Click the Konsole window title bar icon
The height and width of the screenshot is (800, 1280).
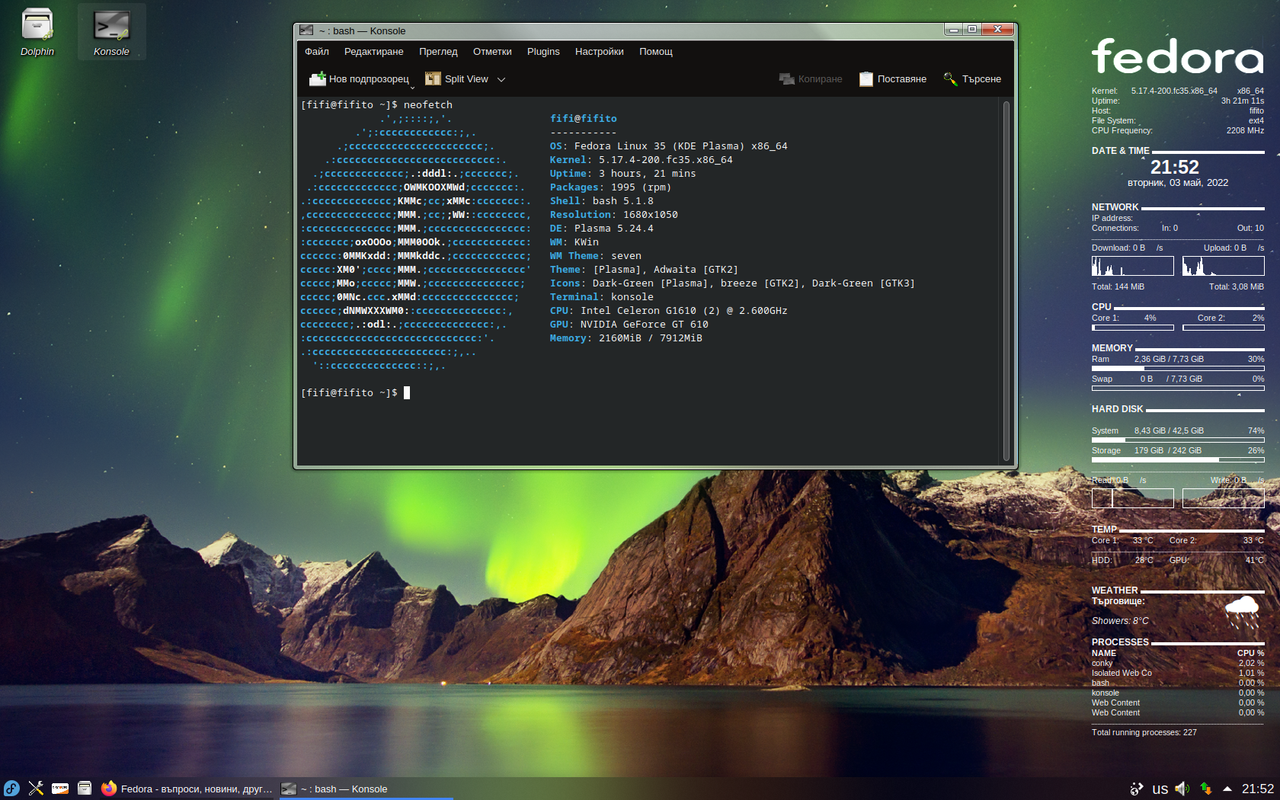click(307, 31)
